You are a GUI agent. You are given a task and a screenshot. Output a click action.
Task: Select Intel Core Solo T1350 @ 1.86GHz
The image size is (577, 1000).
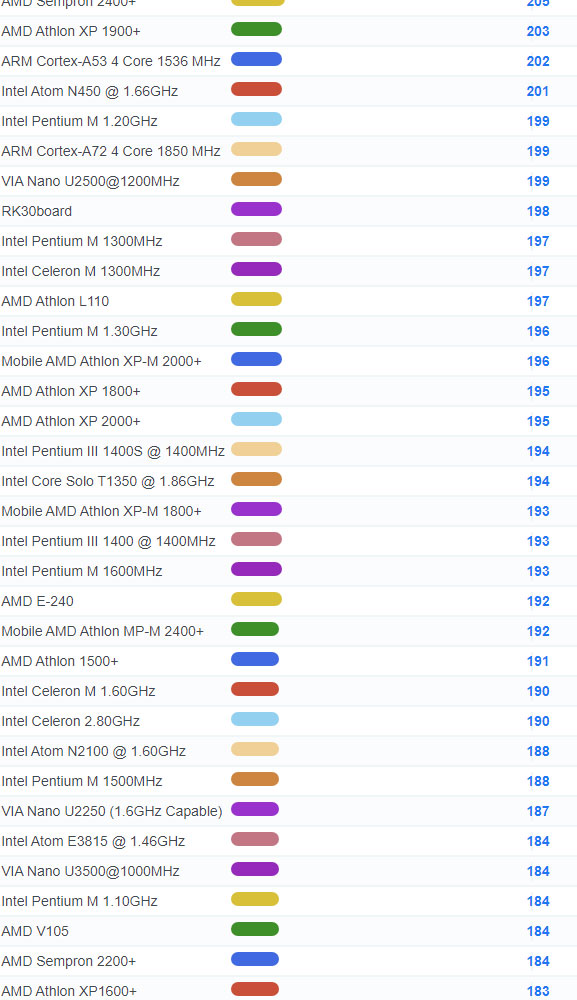(x=108, y=481)
